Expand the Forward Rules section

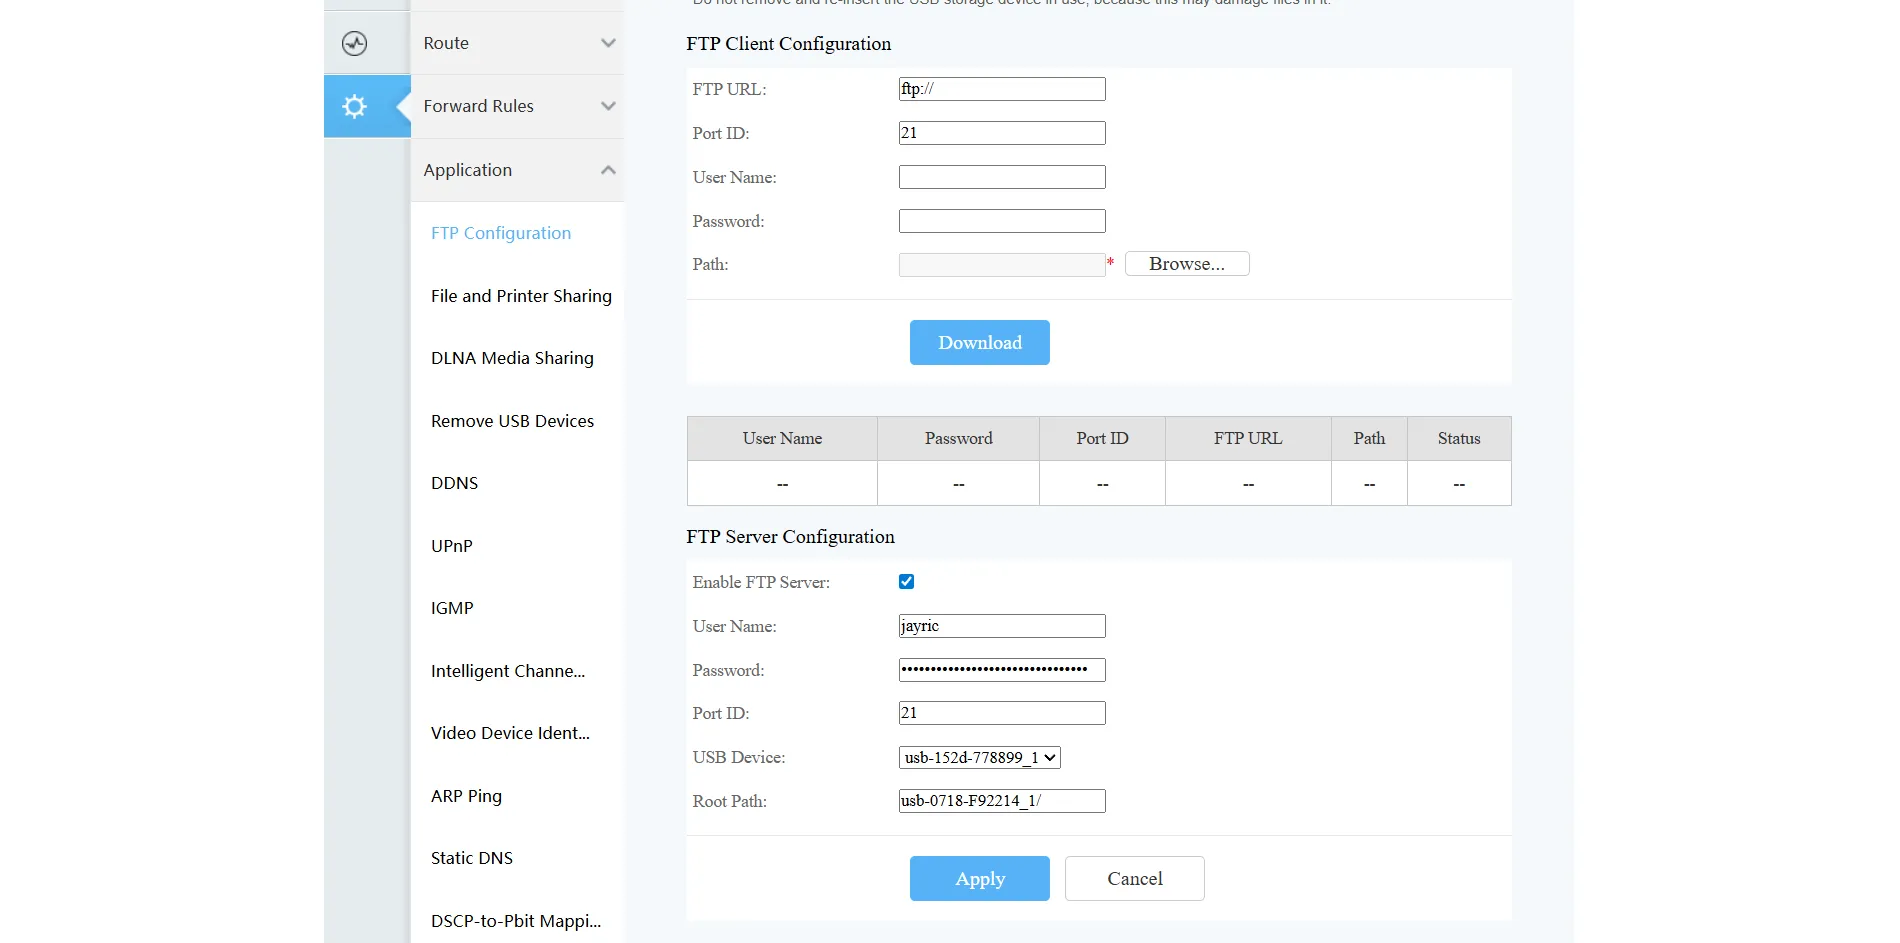click(x=517, y=106)
